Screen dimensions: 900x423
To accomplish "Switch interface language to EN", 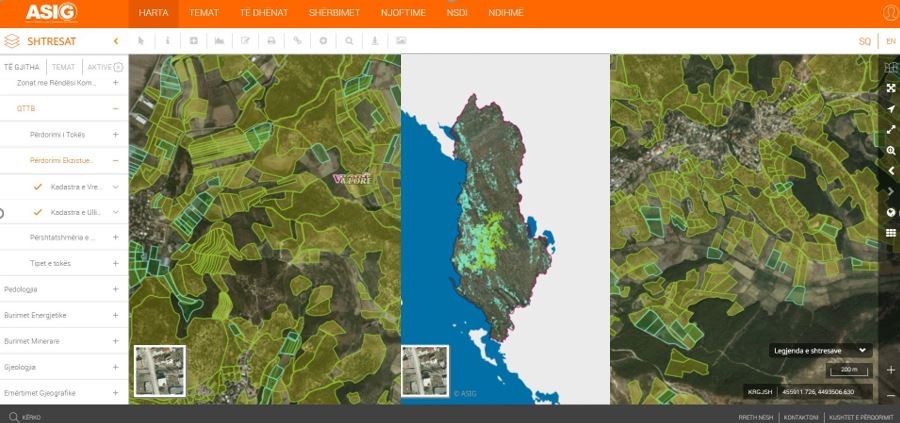I will (890, 41).
